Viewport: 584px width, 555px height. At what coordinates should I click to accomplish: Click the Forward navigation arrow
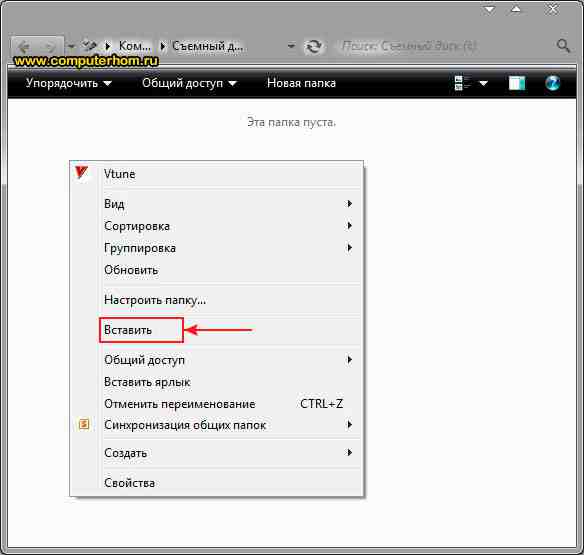(x=49, y=47)
